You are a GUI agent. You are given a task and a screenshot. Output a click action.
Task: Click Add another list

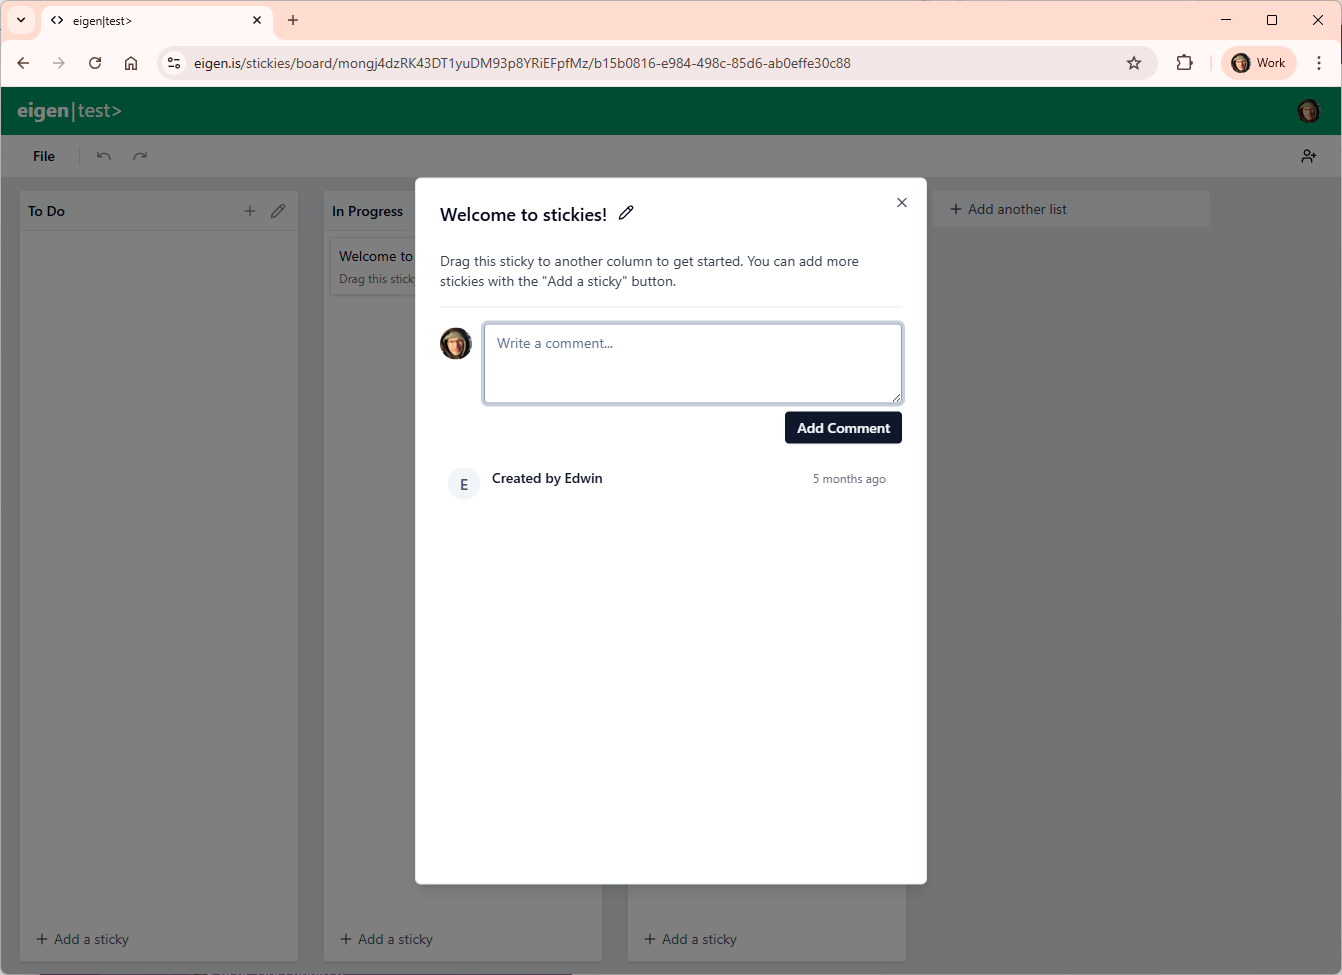pyautogui.click(x=1017, y=209)
